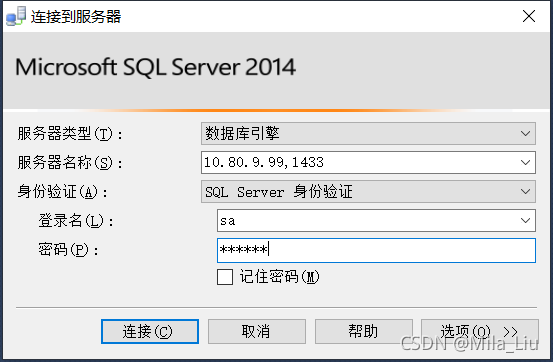The width and height of the screenshot is (553, 362).
Task: Open the 服务器类型 dropdown showing 数据库引擎
Action: point(368,133)
